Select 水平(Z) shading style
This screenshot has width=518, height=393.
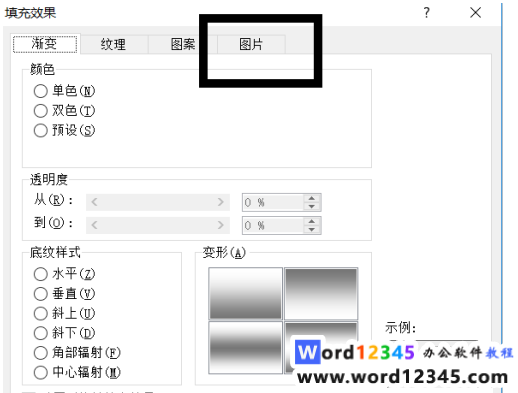tap(40, 274)
